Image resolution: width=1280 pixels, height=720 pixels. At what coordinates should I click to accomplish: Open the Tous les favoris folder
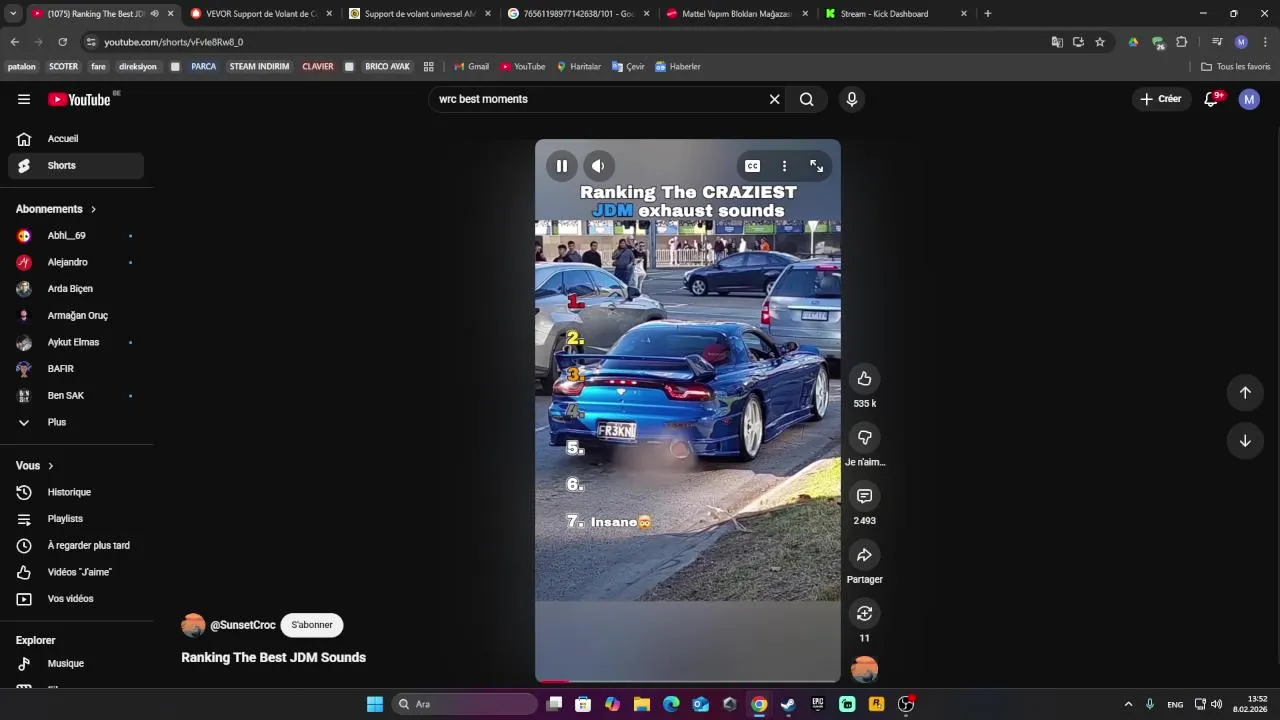click(1236, 67)
